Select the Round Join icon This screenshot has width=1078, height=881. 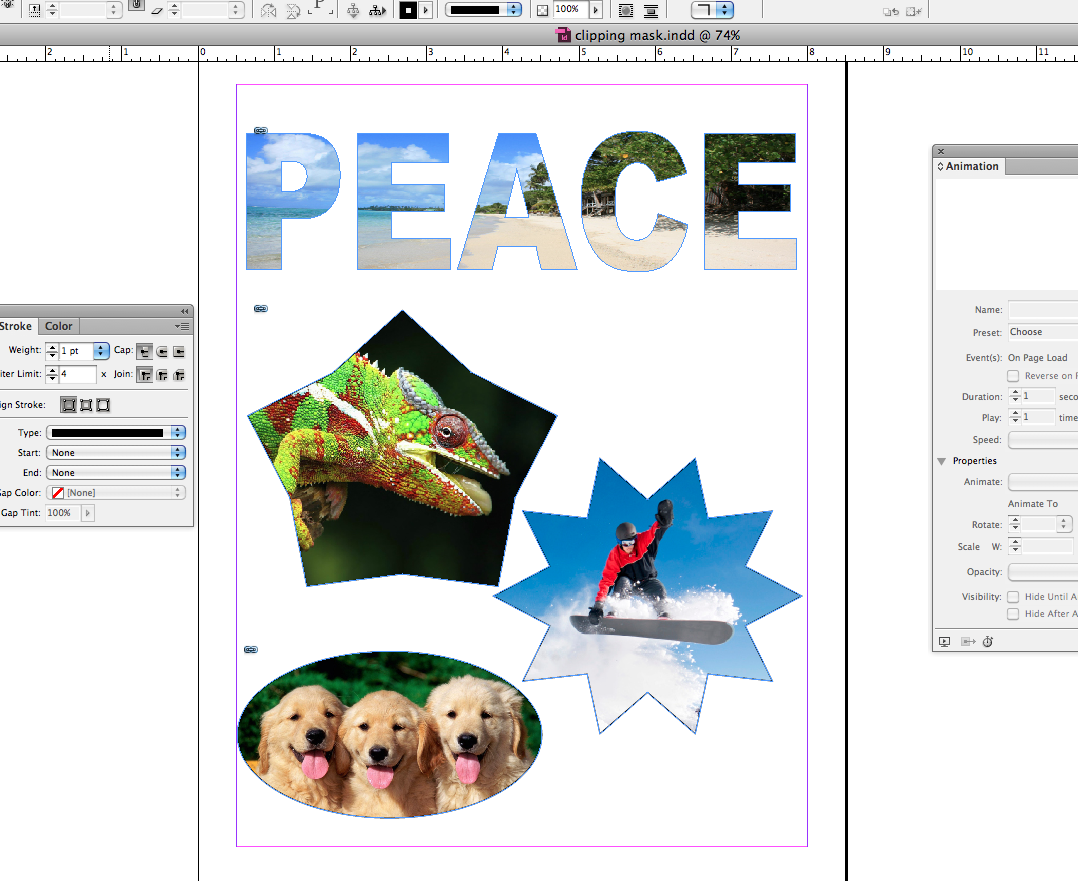(161, 374)
